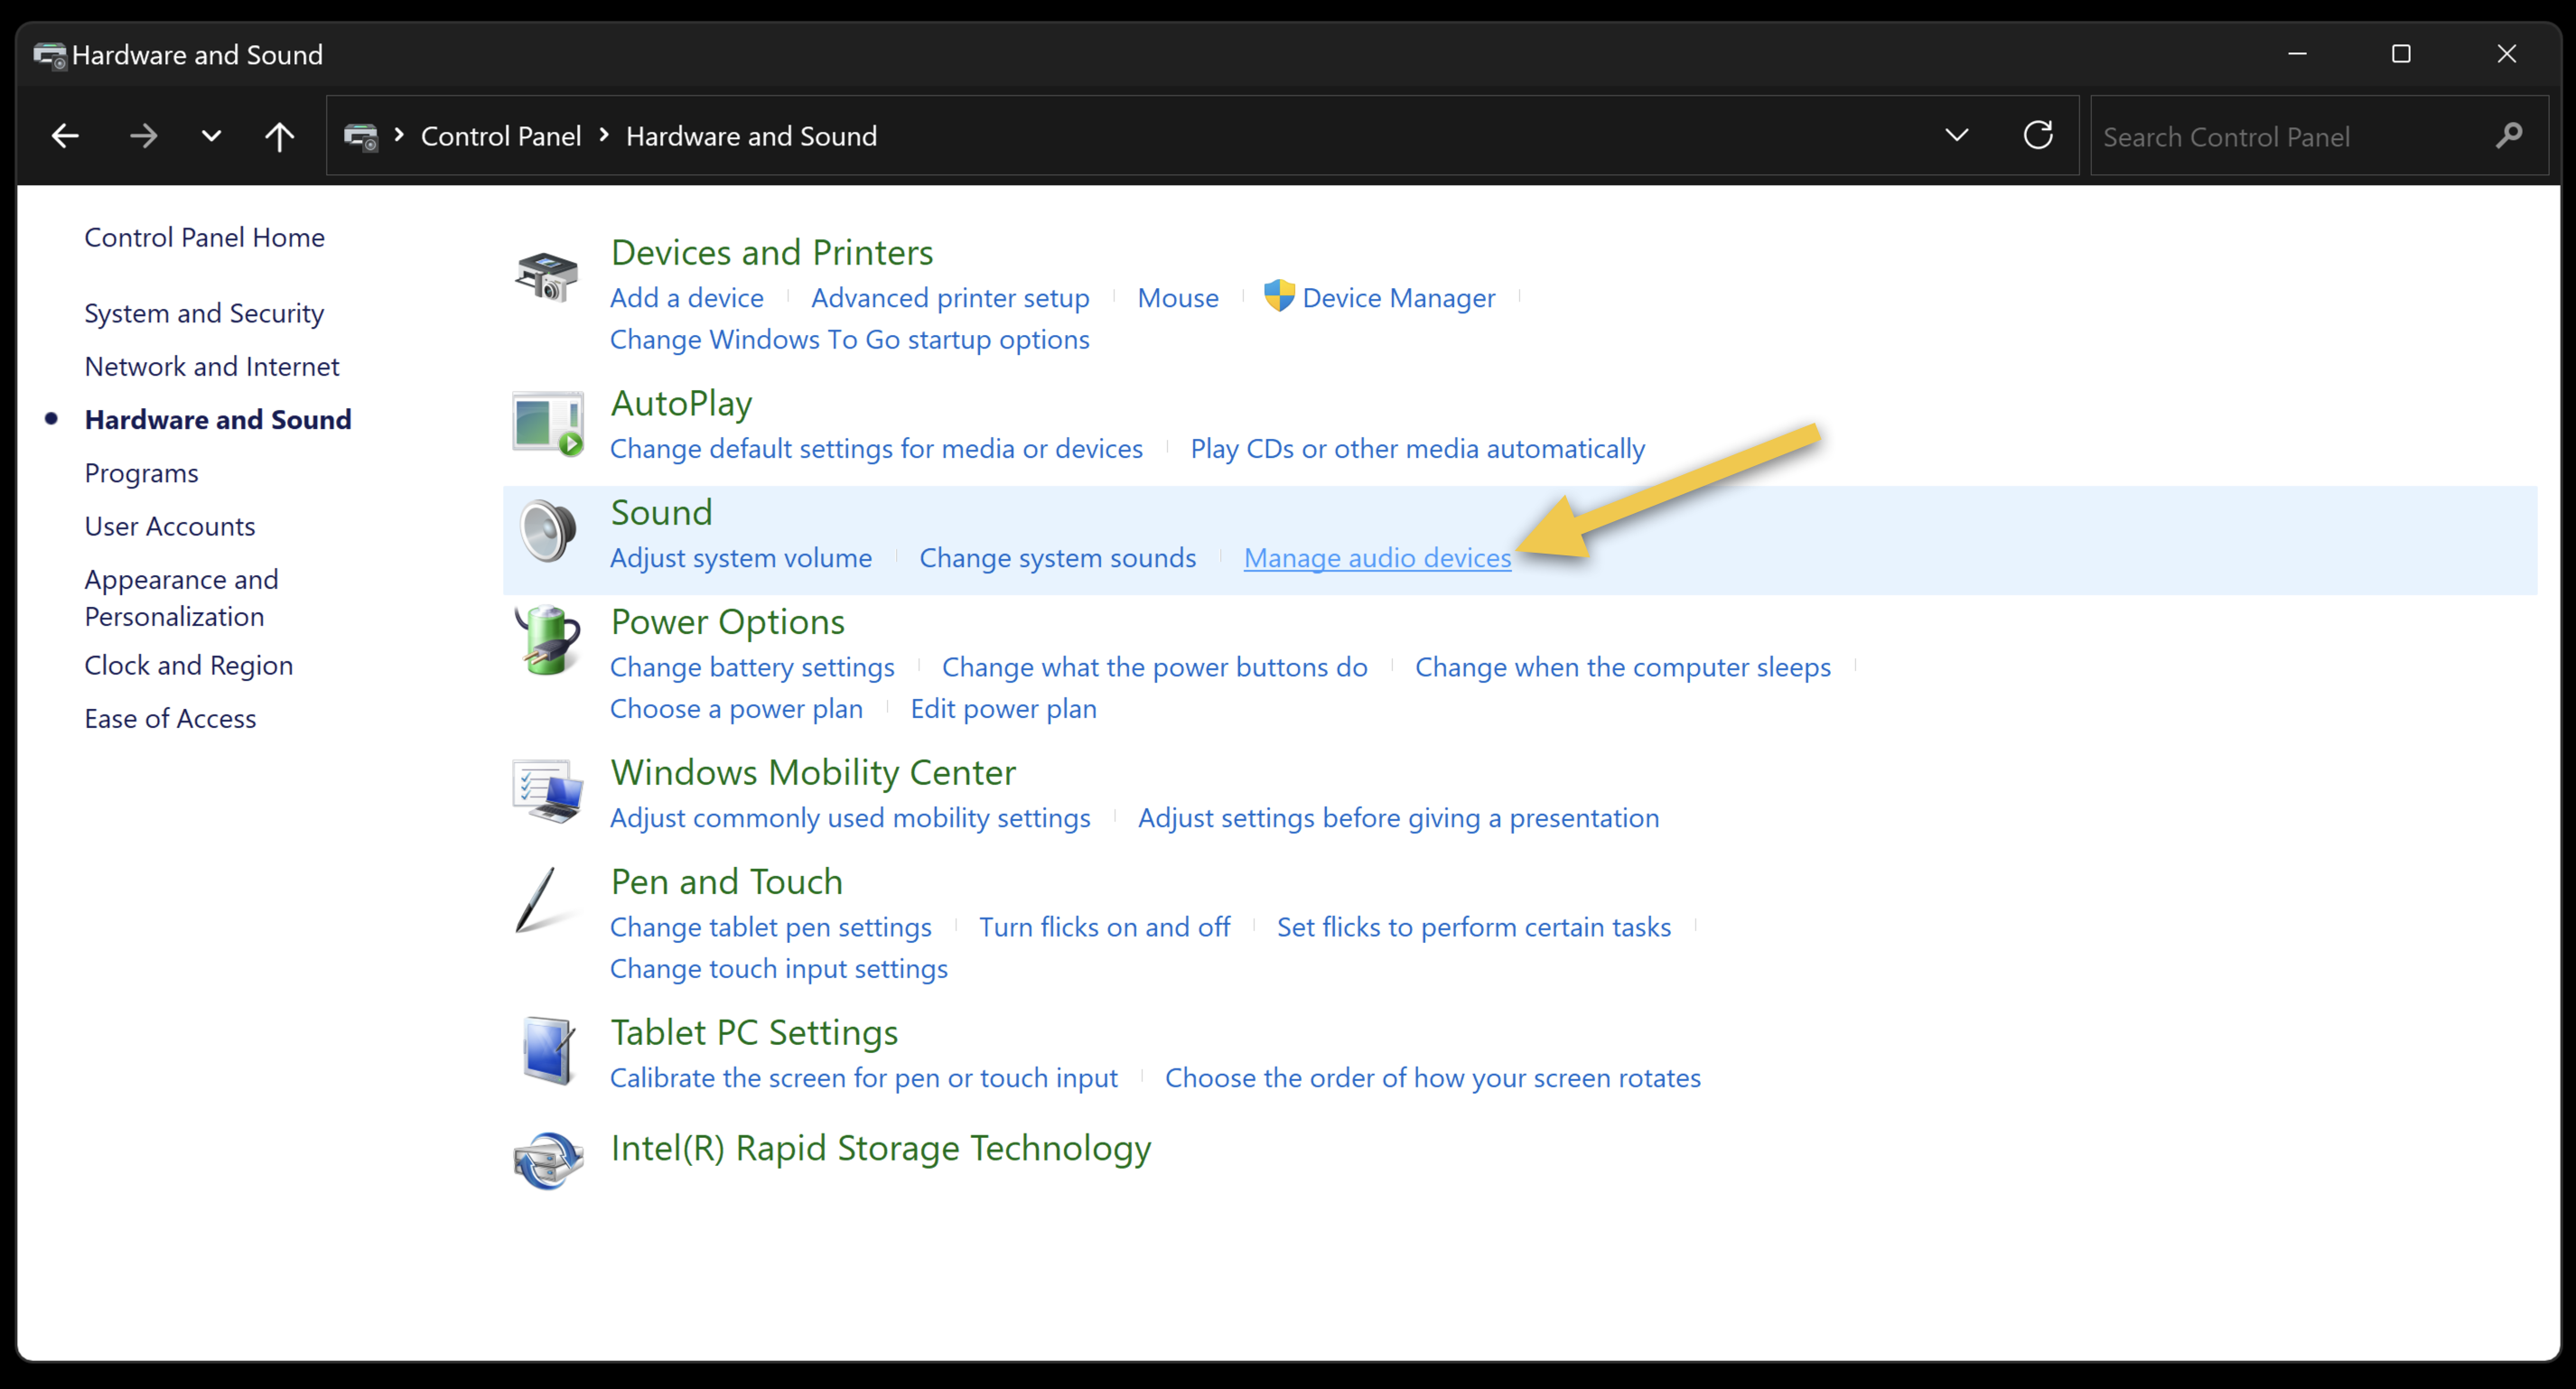Click the Windows Mobility Center icon
Viewport: 2576px width, 1389px height.
coord(547,790)
